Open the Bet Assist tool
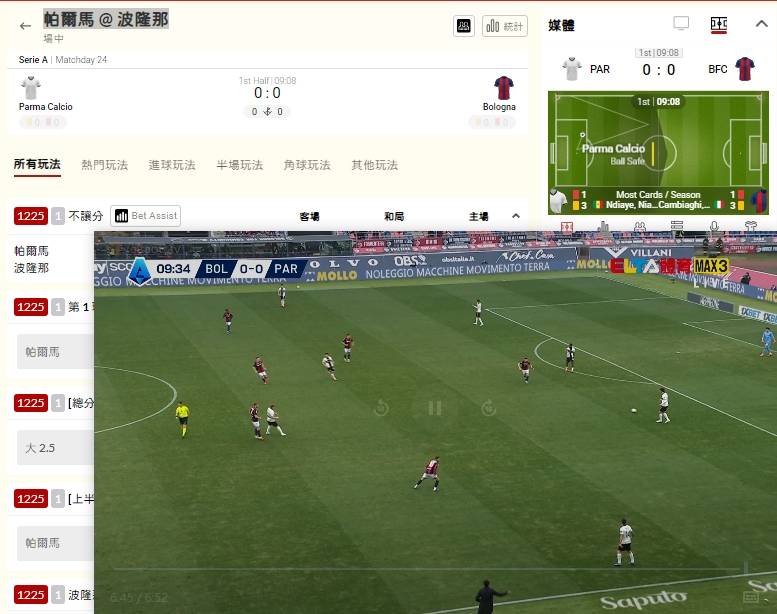The image size is (777, 614). coord(146,216)
